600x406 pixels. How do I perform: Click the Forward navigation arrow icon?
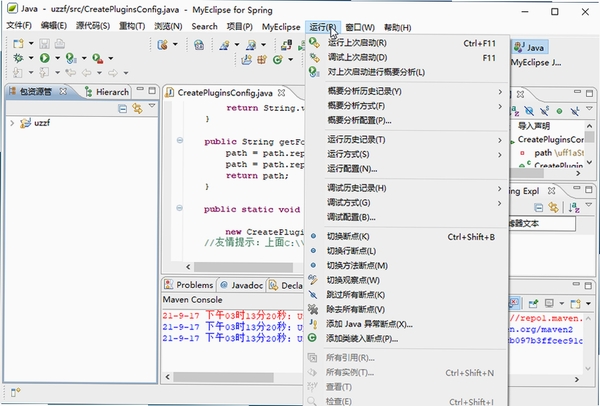[x=113, y=73]
